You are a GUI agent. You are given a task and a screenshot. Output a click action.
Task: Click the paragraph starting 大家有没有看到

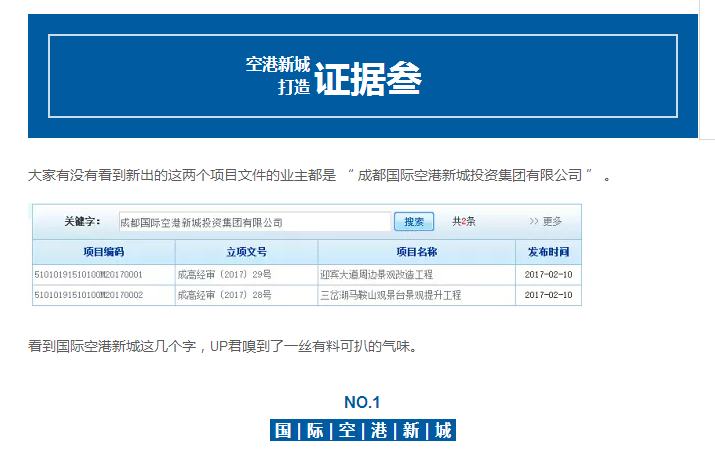(x=319, y=175)
